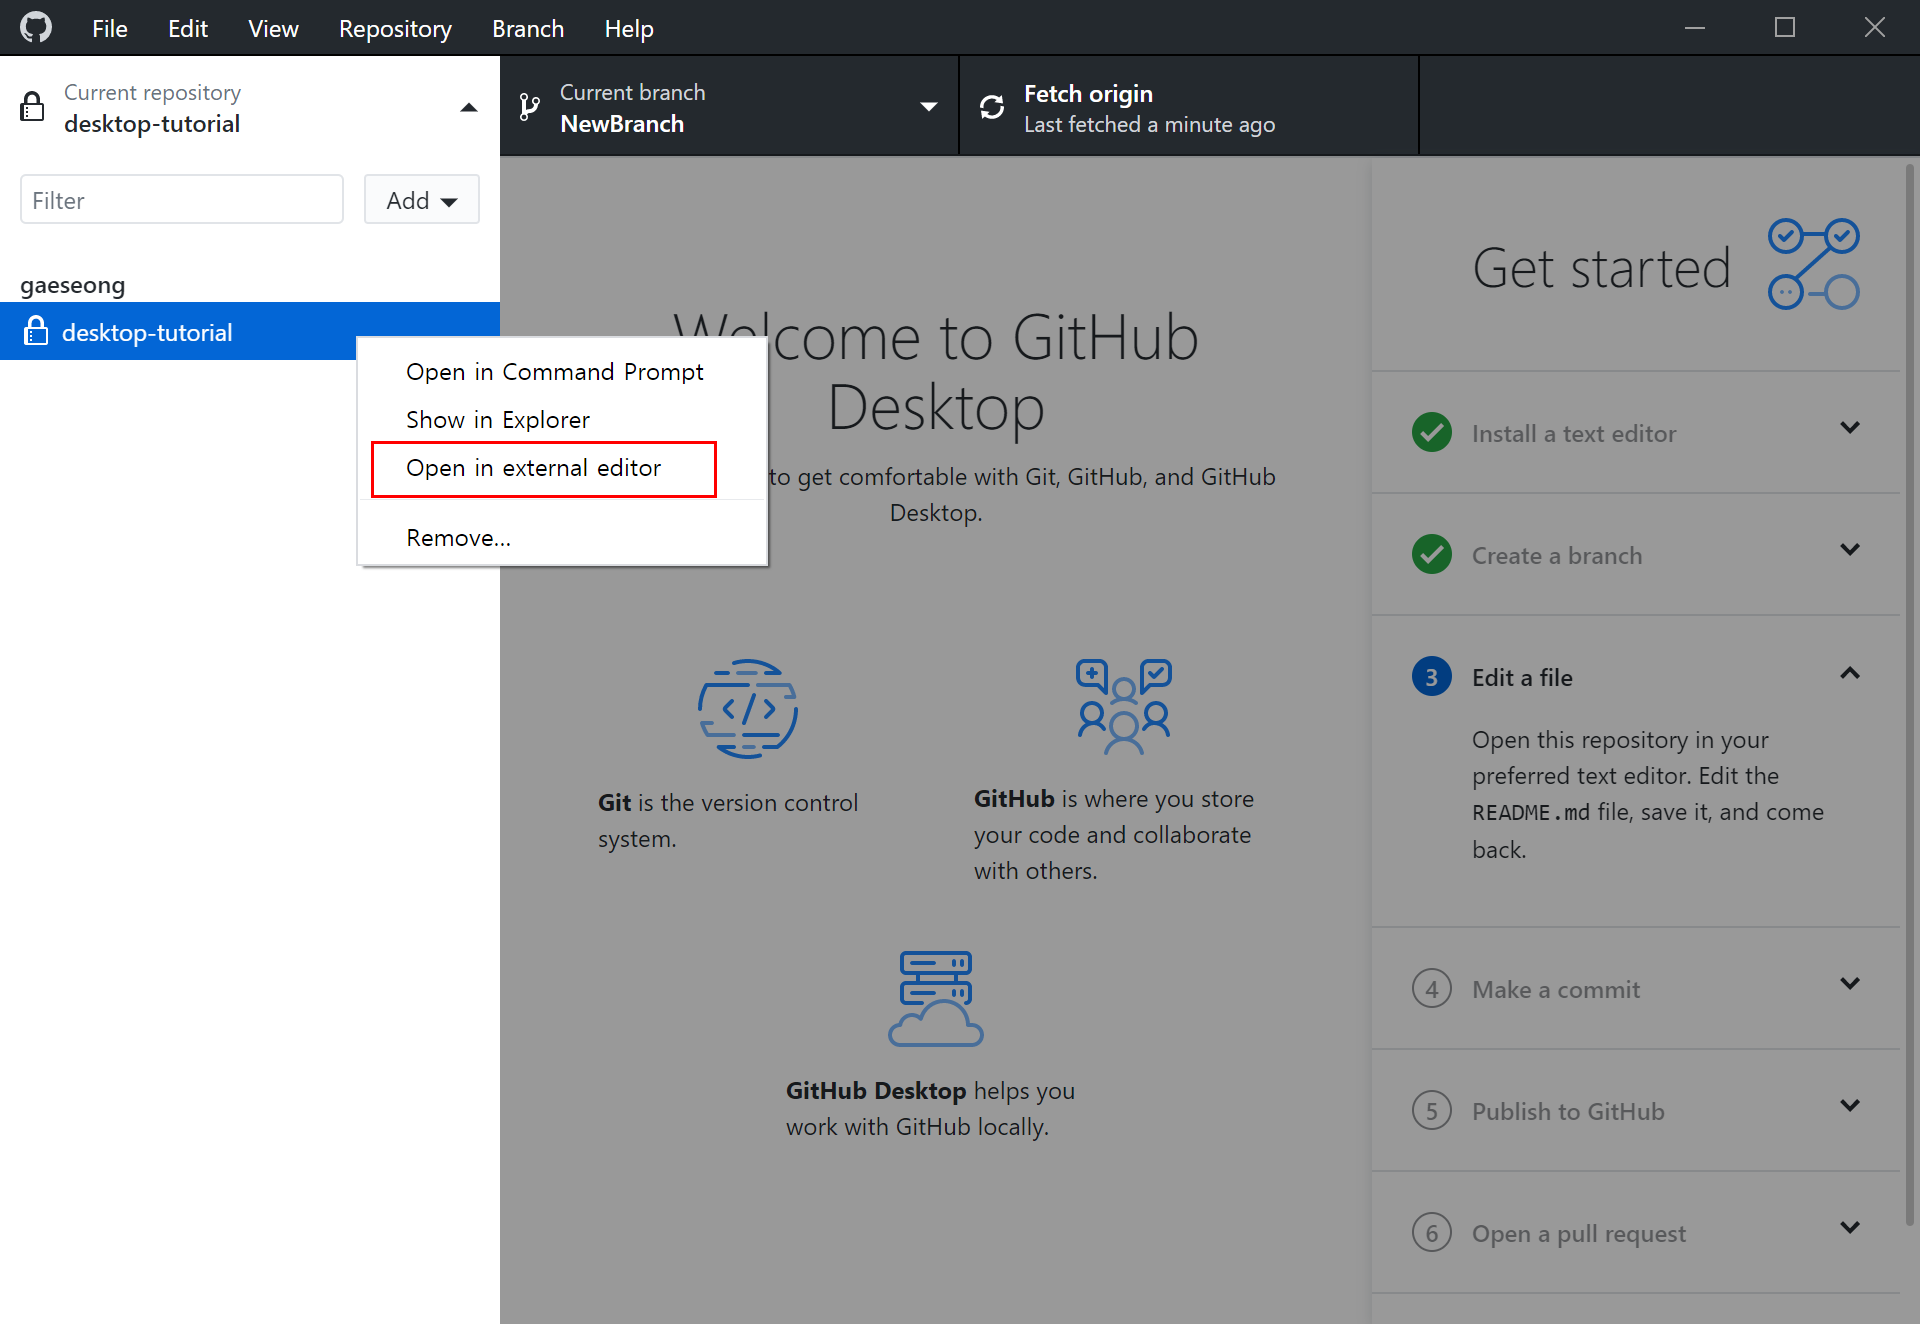Collapse the Edit a file step

[x=1850, y=673]
